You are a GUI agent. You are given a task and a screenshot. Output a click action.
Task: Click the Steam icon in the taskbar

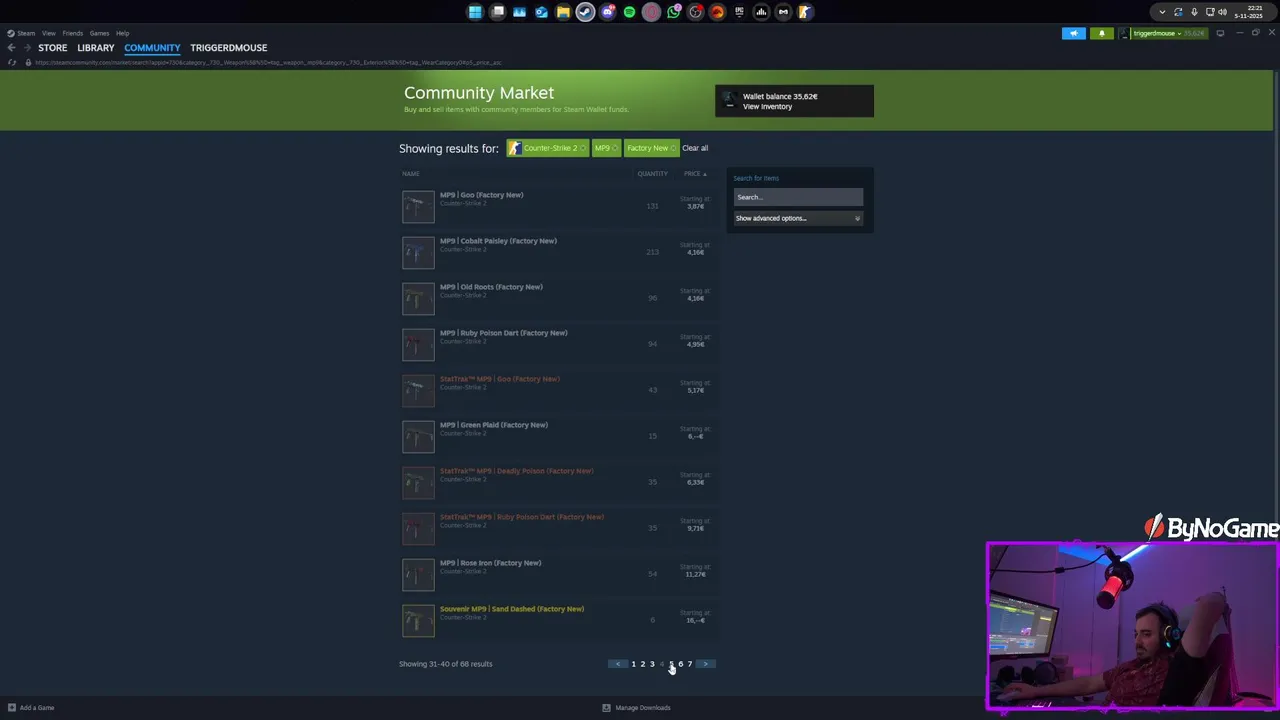pyautogui.click(x=585, y=12)
